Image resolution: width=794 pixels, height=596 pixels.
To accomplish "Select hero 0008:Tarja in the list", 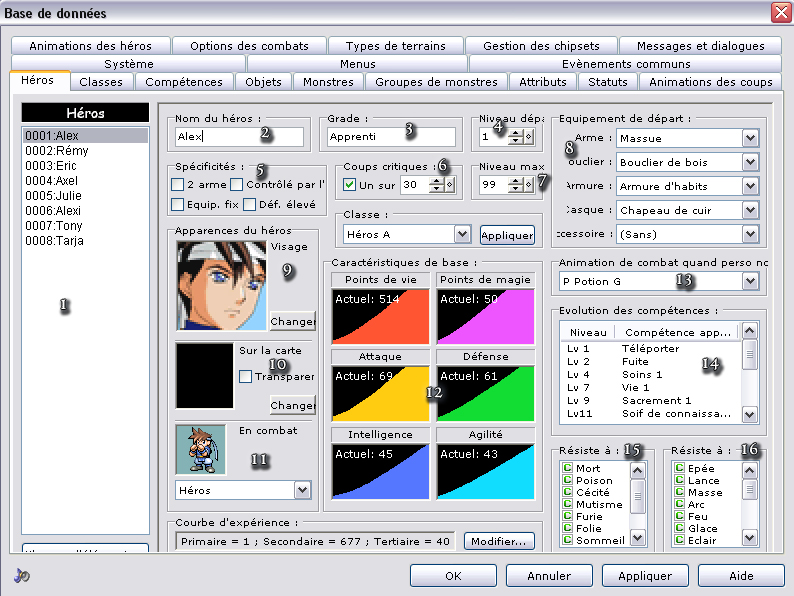I will coord(85,241).
